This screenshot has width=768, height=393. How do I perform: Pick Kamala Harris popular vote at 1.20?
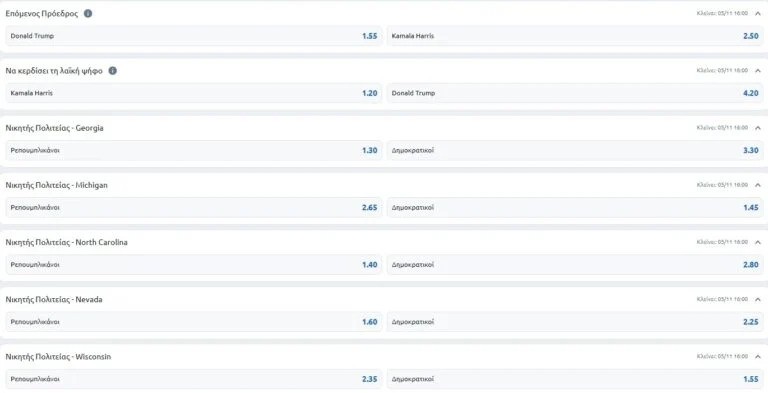tap(193, 93)
